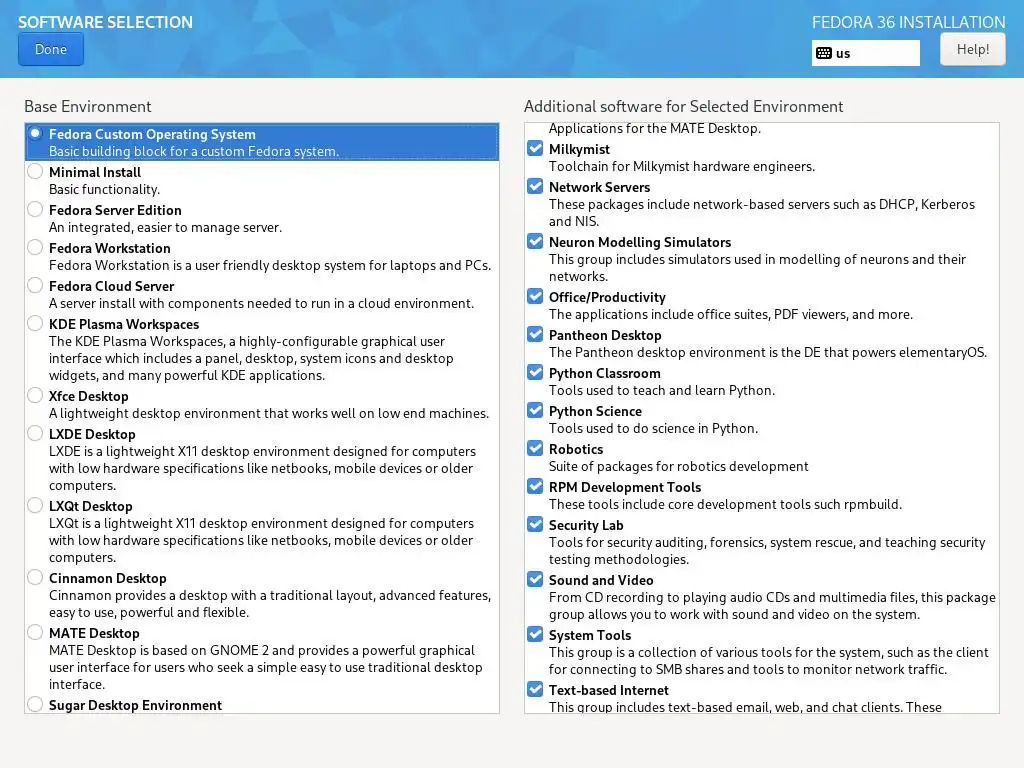Viewport: 1024px width, 768px height.
Task: Click Cinnamon 'traditional layout, advanced features' description
Action: tap(270, 604)
